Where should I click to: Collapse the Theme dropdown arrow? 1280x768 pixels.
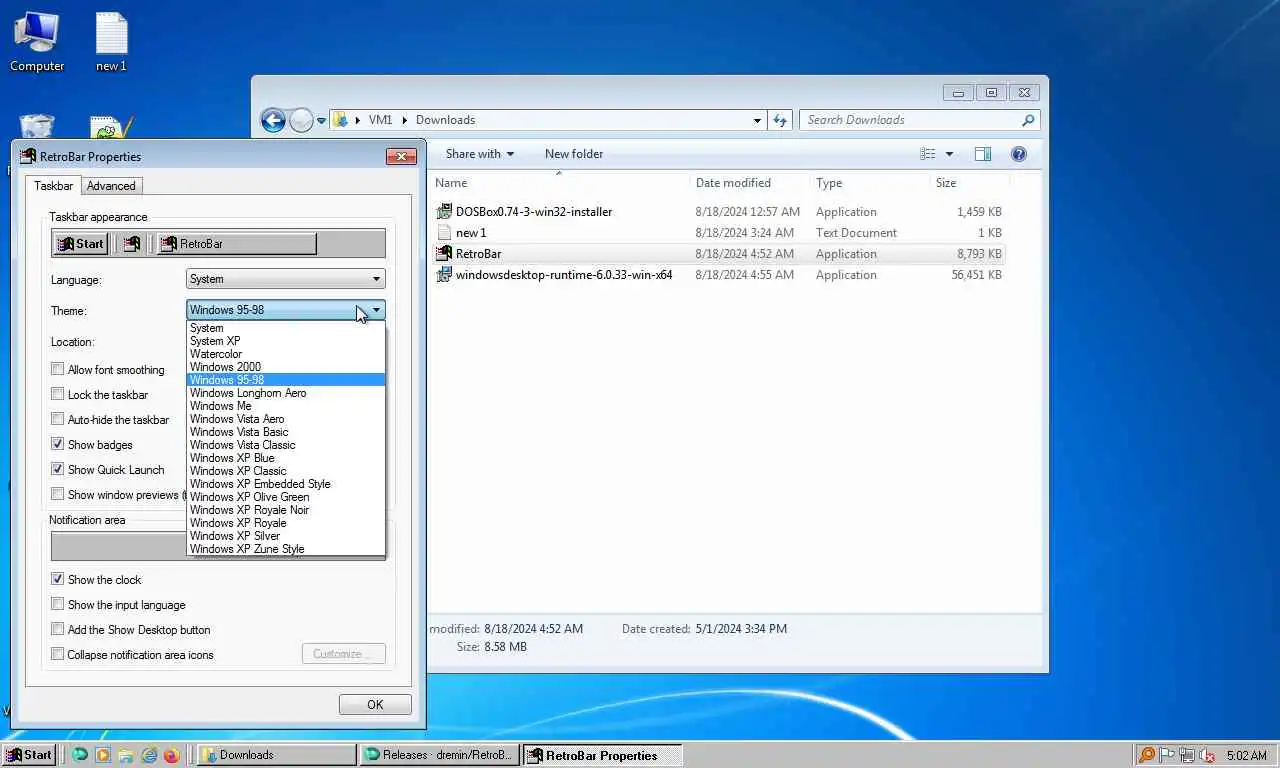point(376,310)
